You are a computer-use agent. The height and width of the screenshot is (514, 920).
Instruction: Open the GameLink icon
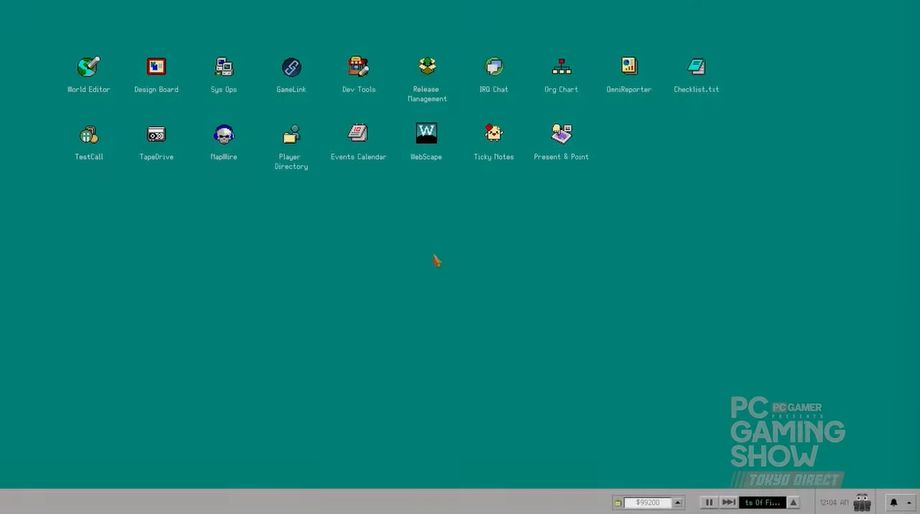tap(291, 67)
